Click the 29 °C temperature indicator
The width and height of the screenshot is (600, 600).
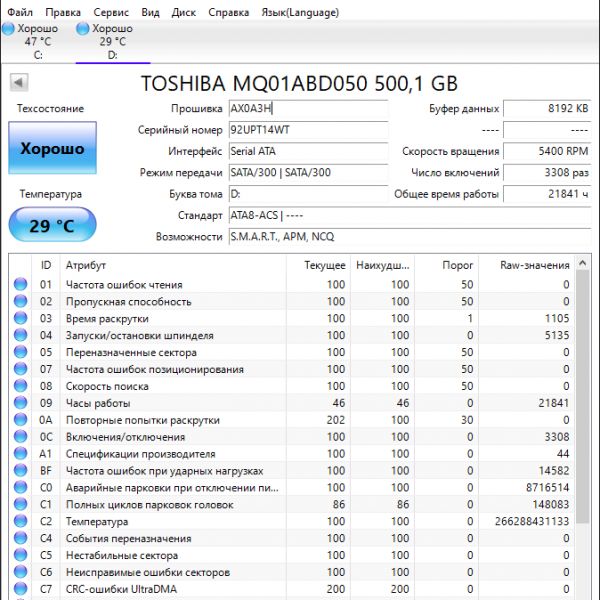coord(52,225)
